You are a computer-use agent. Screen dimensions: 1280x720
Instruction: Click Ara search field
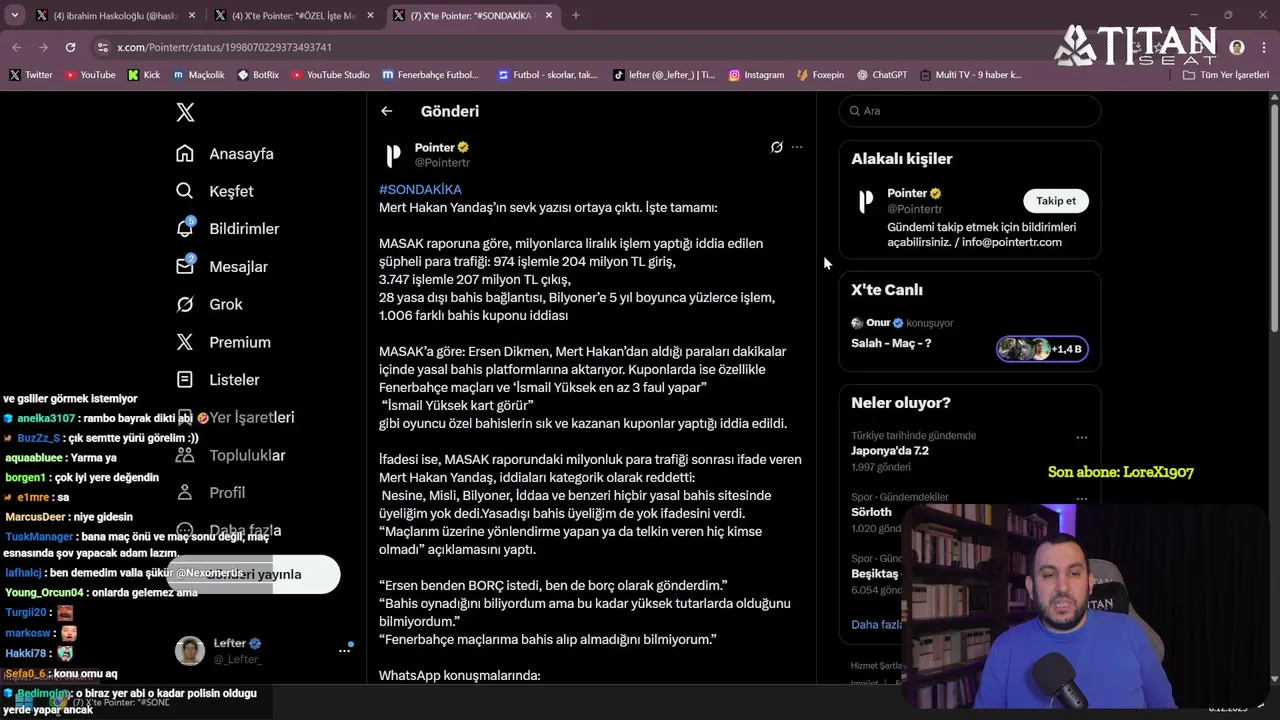(x=970, y=111)
